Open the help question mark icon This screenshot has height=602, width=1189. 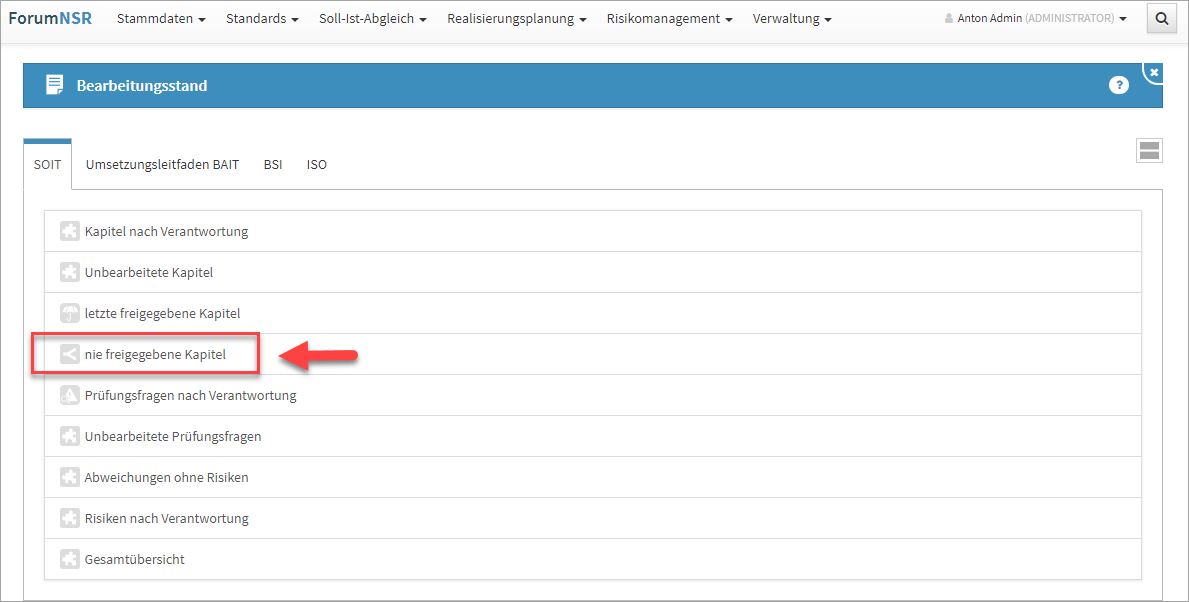point(1118,86)
